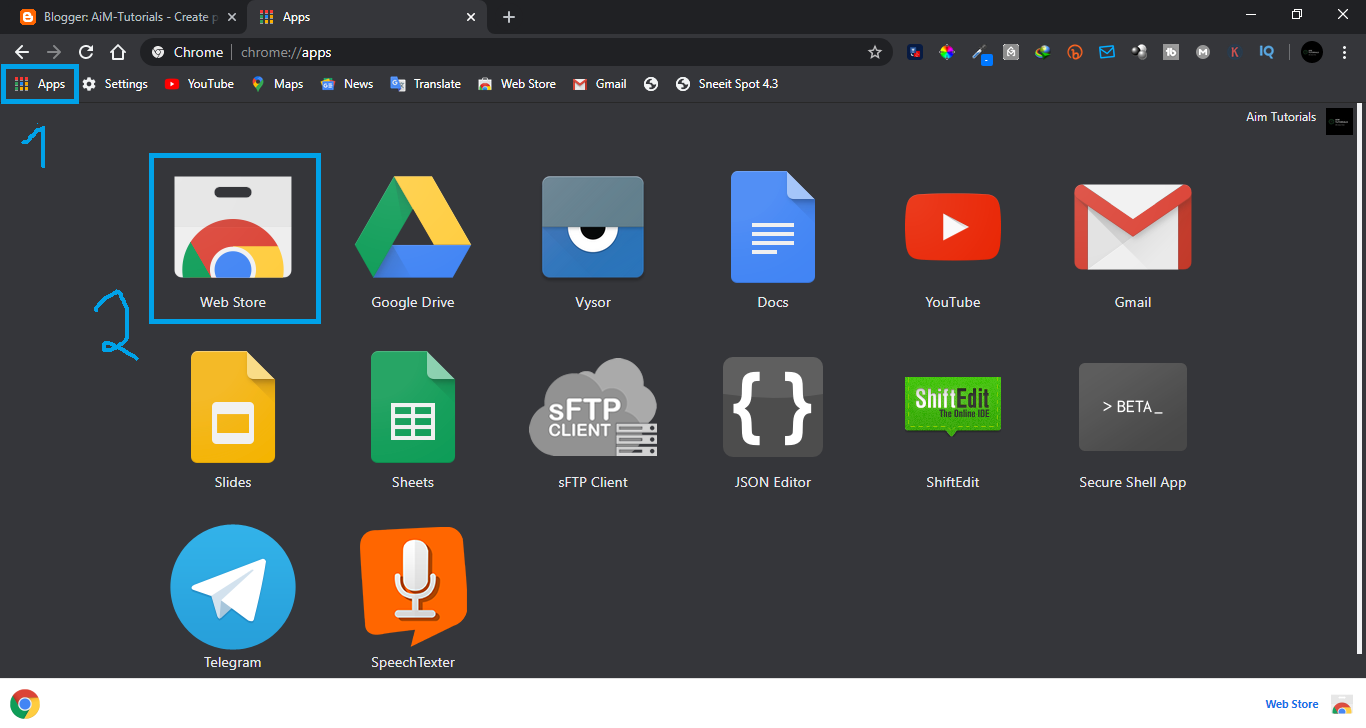Click the unlabeled globe bookmark
Screen dimensions: 1366x728
coord(651,84)
